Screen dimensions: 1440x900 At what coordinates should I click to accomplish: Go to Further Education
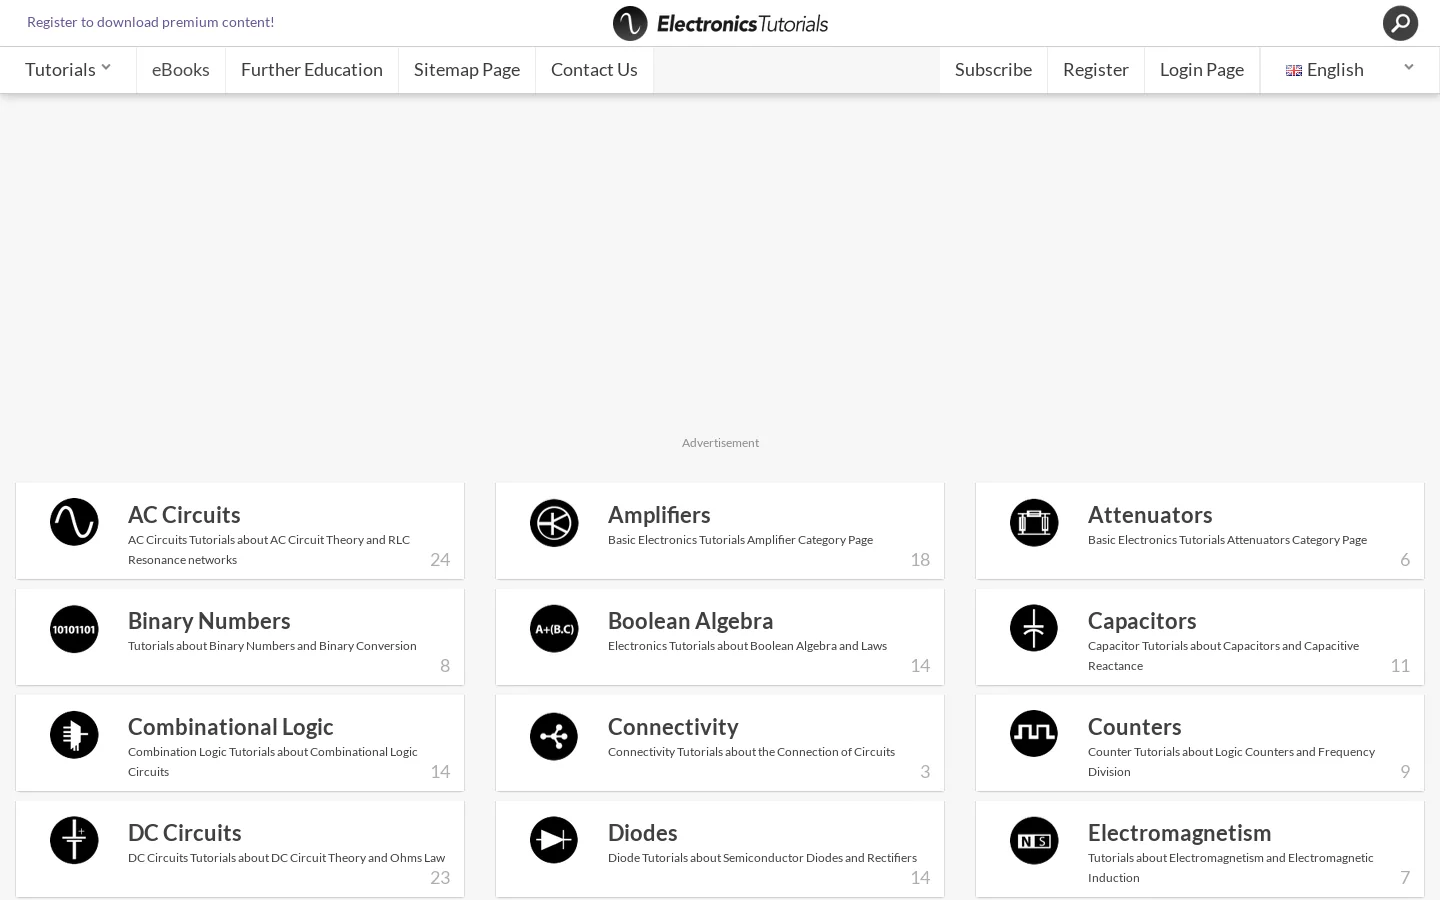coord(312,70)
